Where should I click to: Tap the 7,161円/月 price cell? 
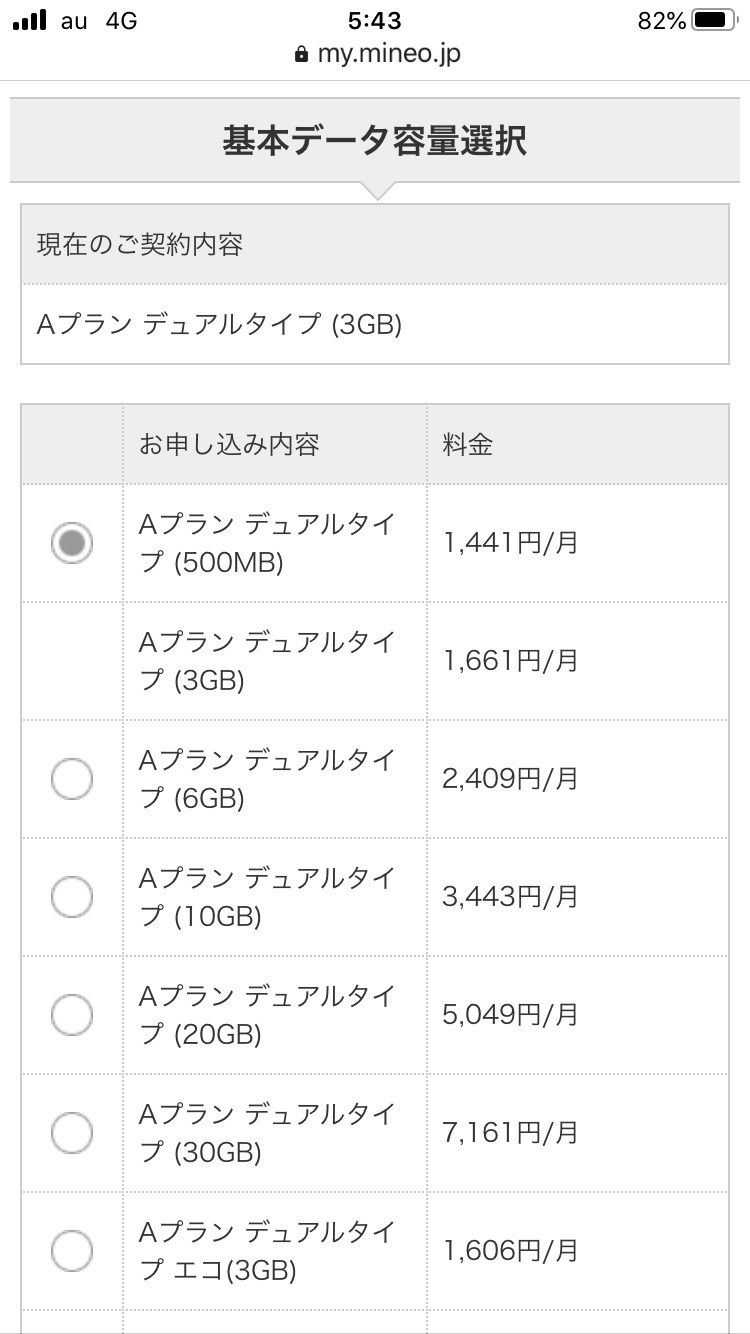[511, 1133]
